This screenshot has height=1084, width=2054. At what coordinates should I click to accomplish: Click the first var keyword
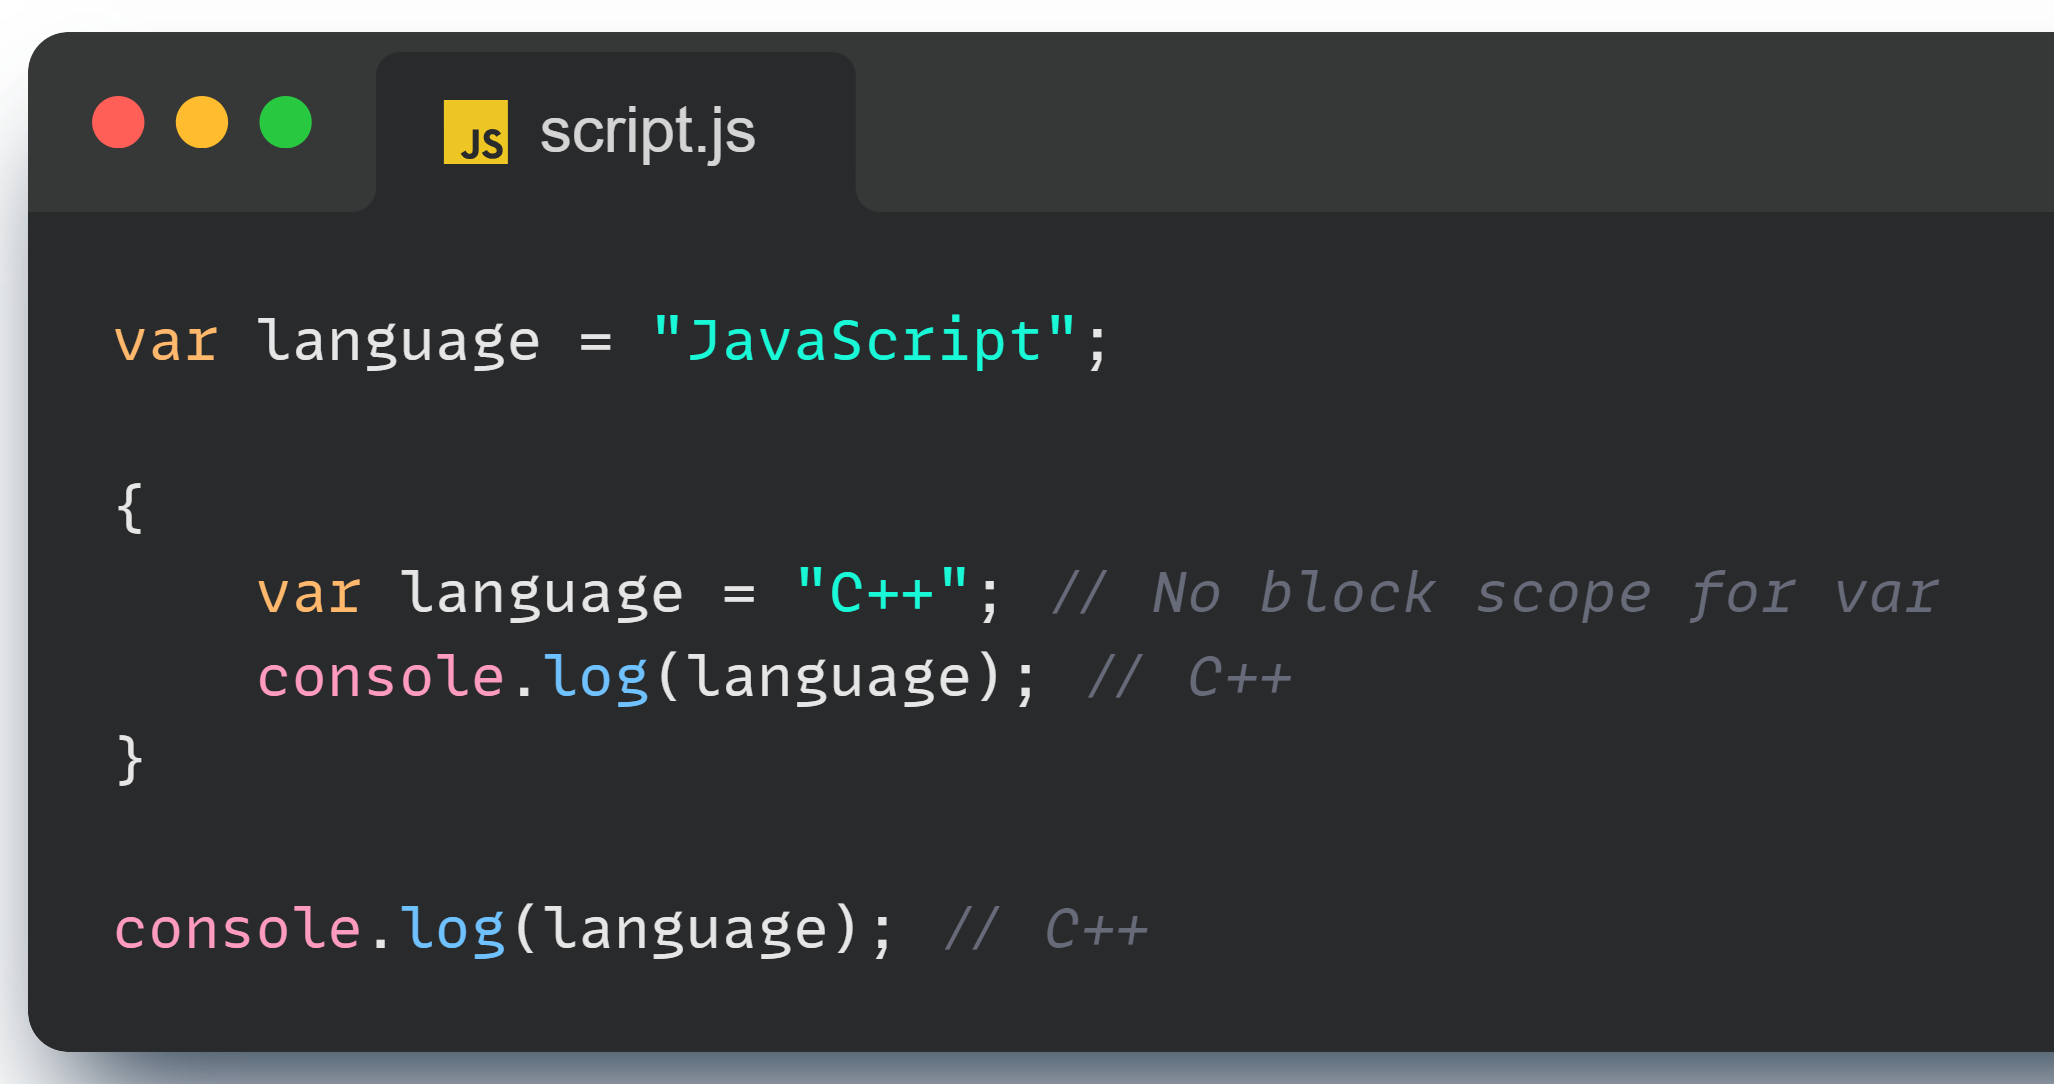point(166,341)
